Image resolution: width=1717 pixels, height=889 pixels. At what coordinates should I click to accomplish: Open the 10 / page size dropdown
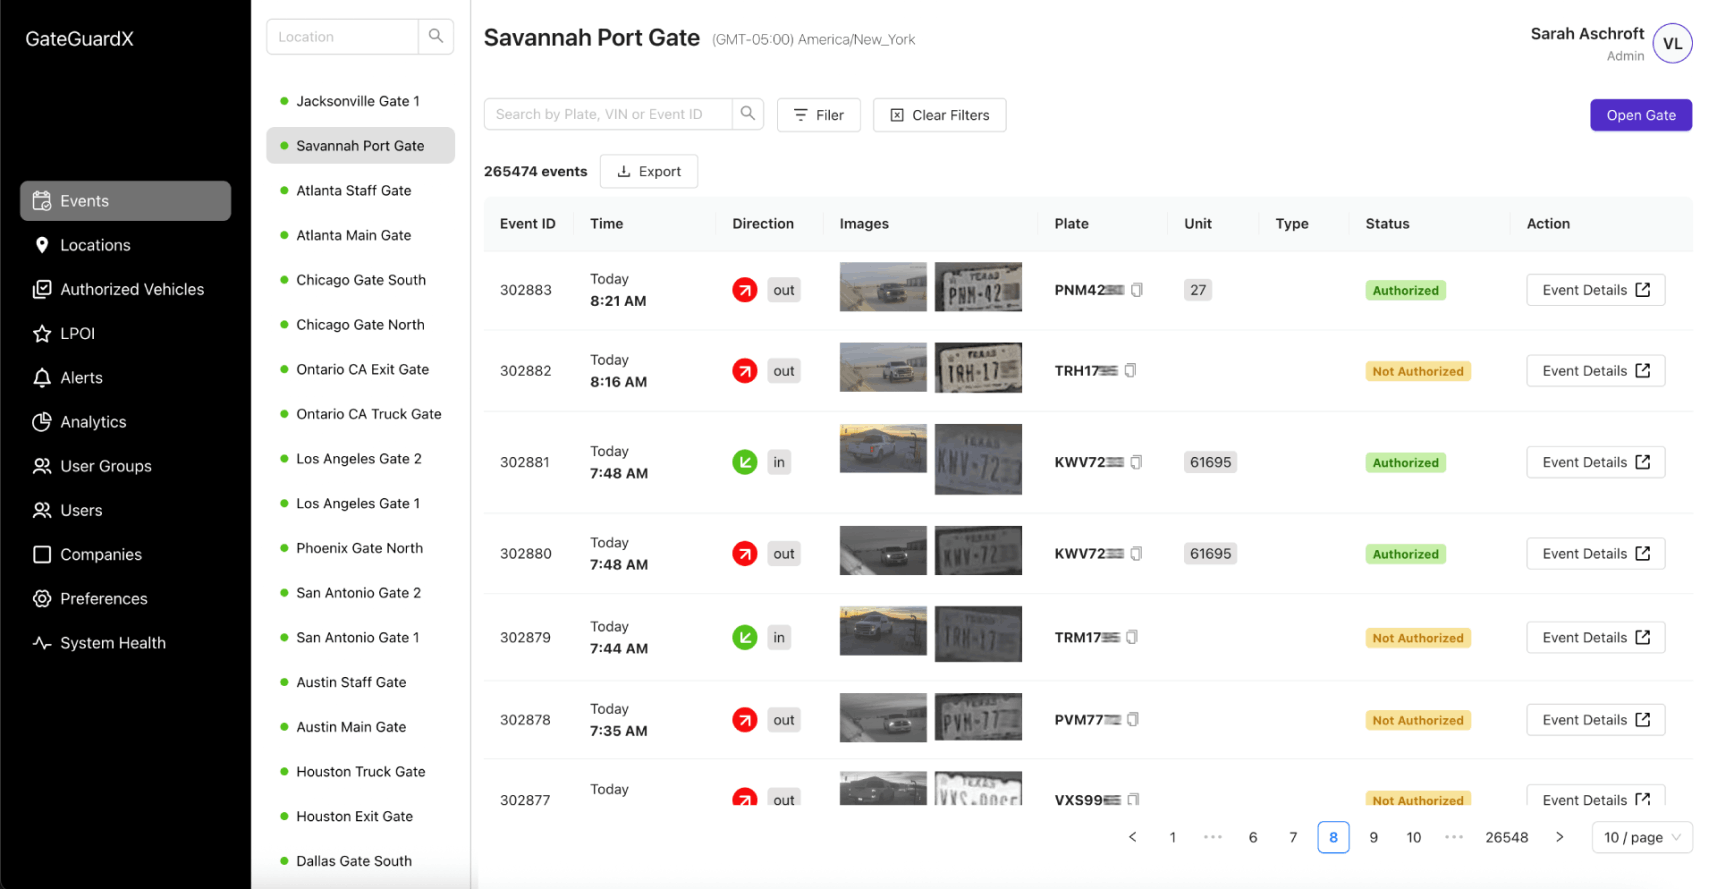click(1642, 837)
